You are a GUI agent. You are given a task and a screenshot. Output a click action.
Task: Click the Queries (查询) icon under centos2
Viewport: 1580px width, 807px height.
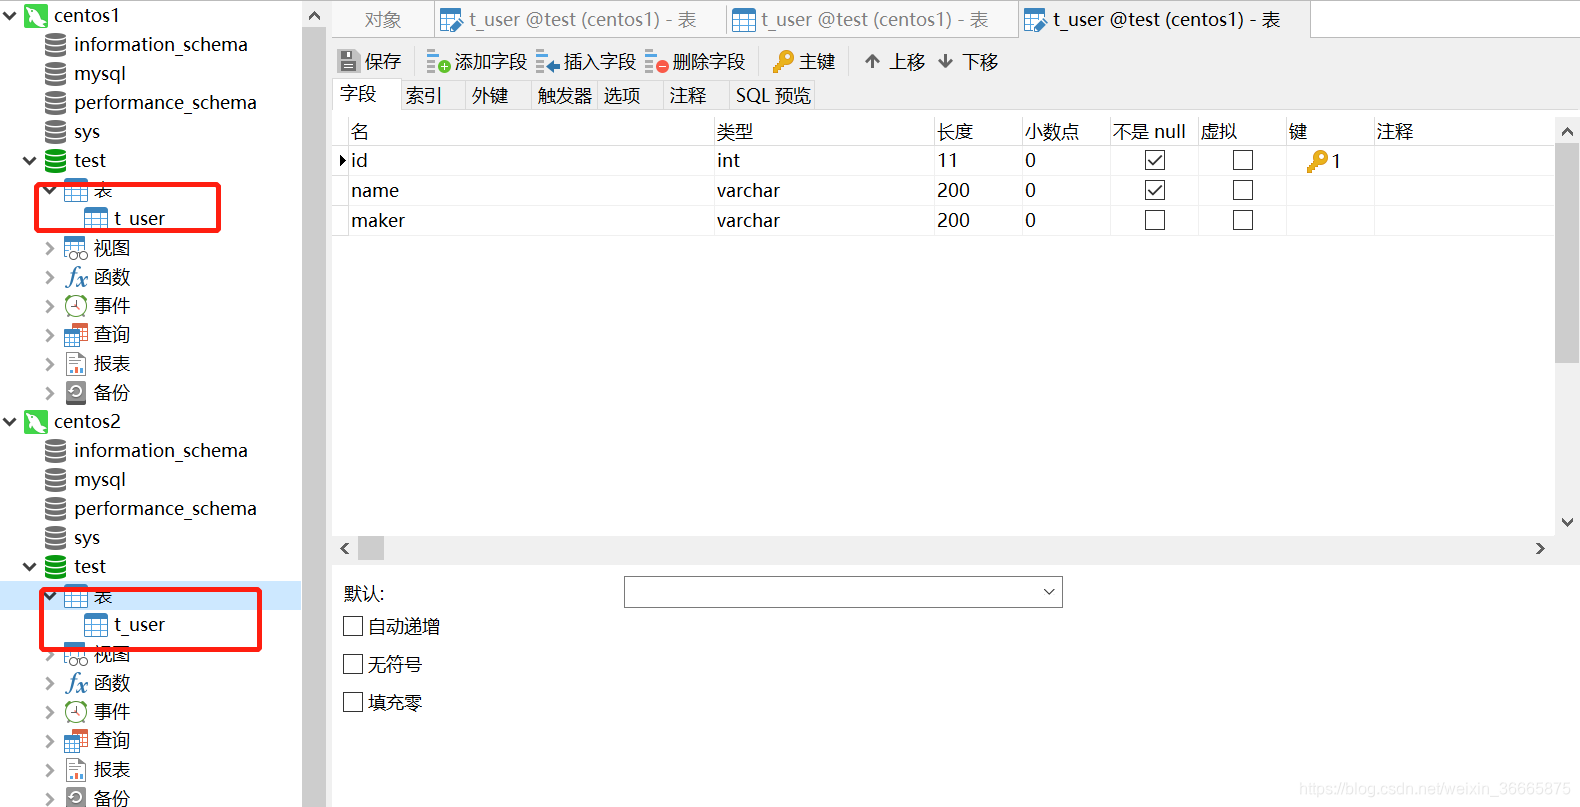coord(76,740)
